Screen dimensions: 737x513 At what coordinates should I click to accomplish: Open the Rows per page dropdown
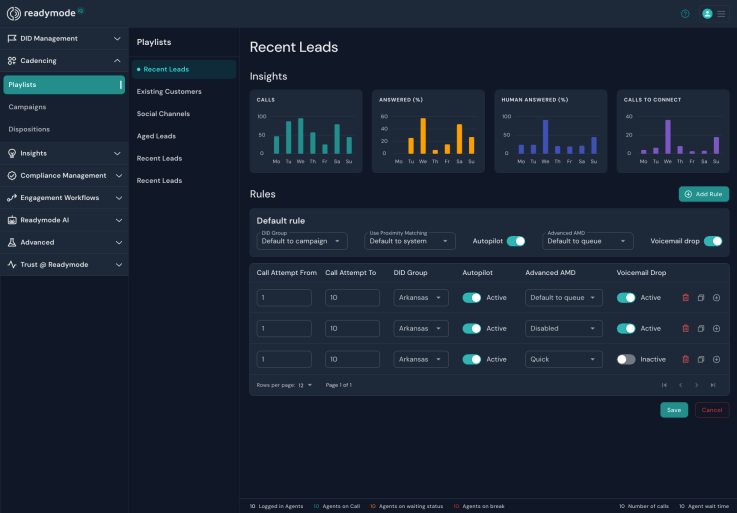point(304,385)
